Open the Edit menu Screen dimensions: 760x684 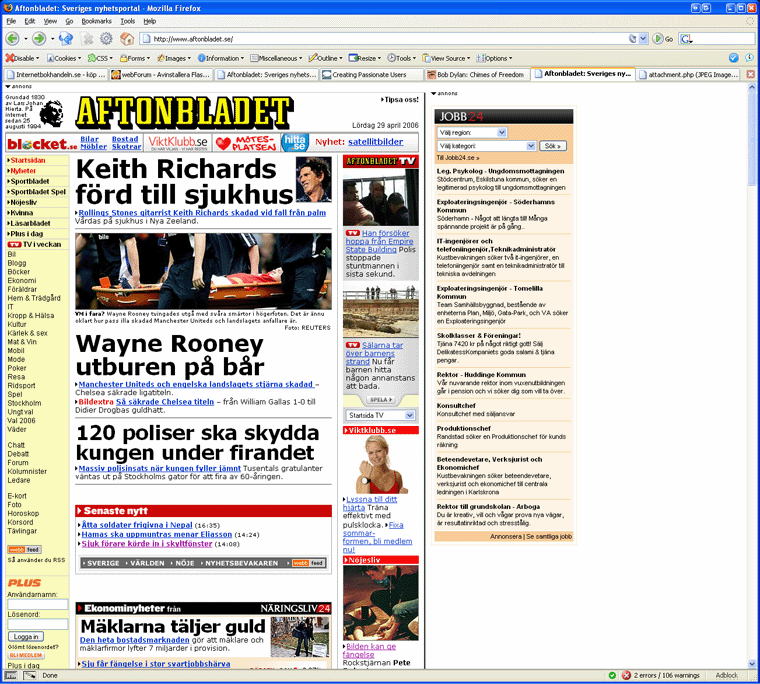pyautogui.click(x=30, y=21)
